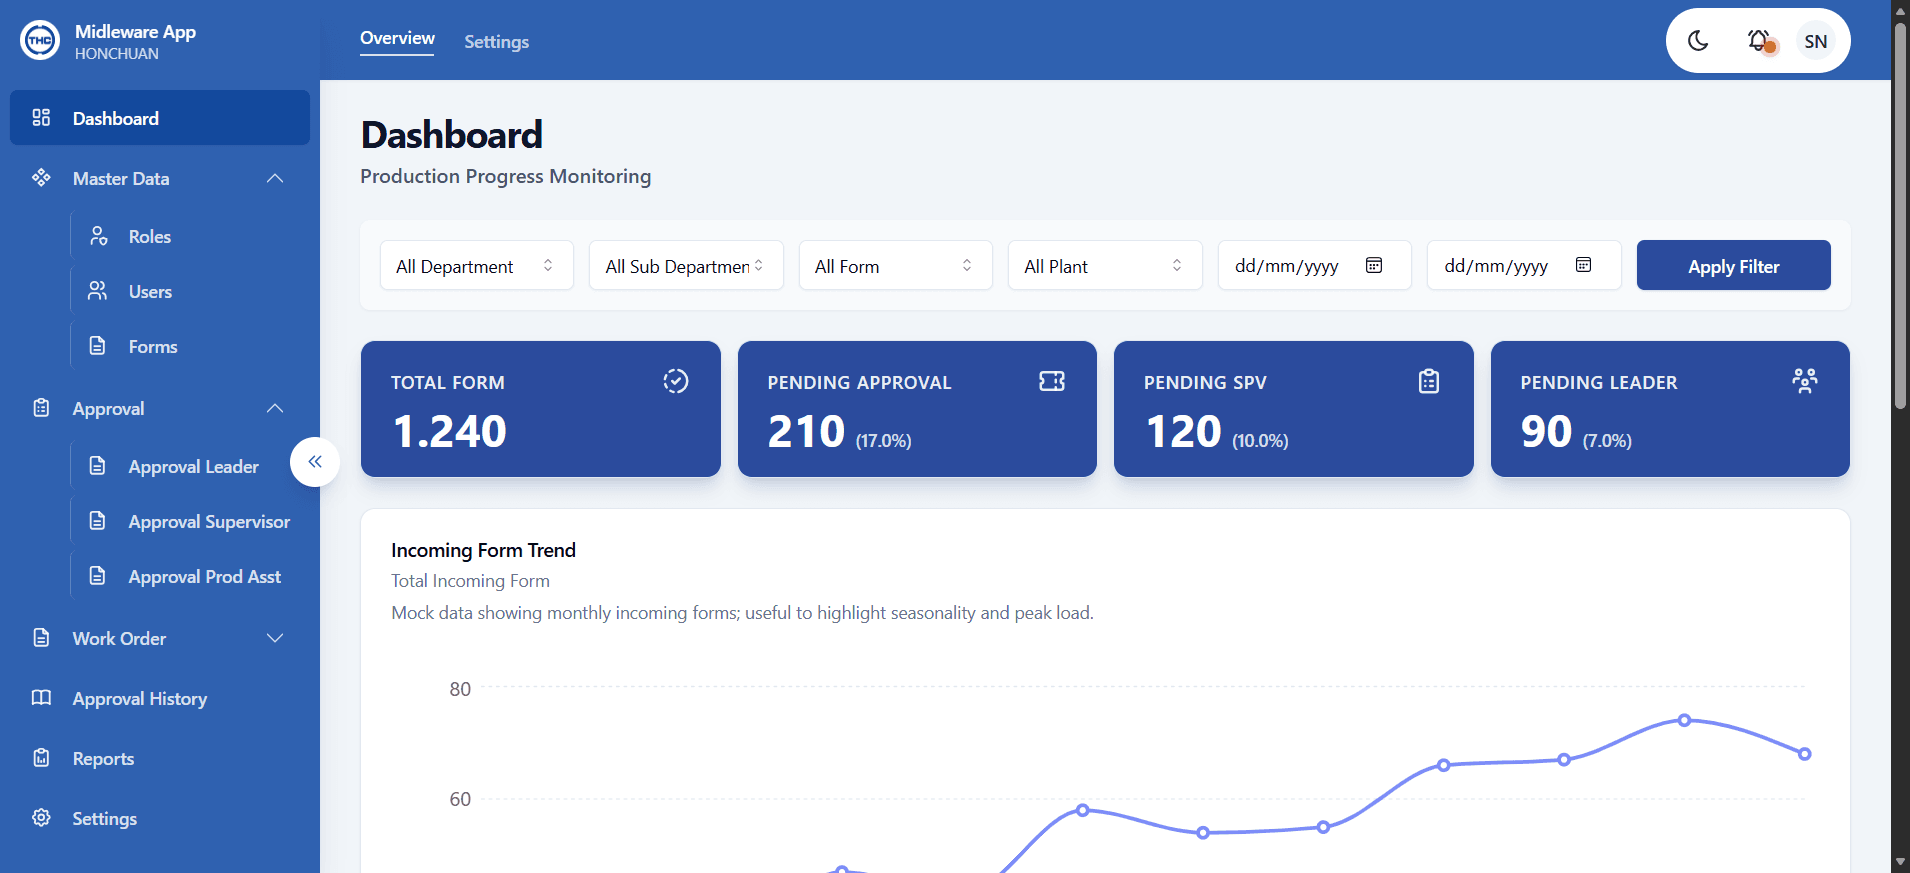The width and height of the screenshot is (1910, 873).
Task: Open Users under Master Data
Action: (x=150, y=291)
